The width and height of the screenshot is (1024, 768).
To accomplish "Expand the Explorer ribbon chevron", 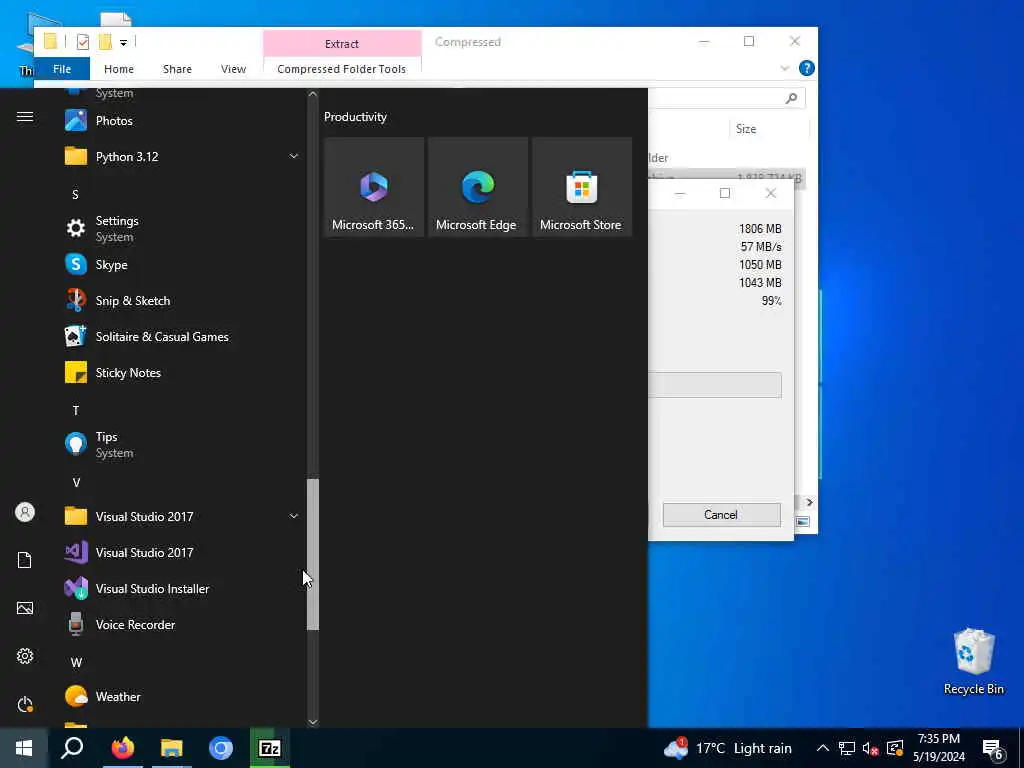I will point(784,69).
